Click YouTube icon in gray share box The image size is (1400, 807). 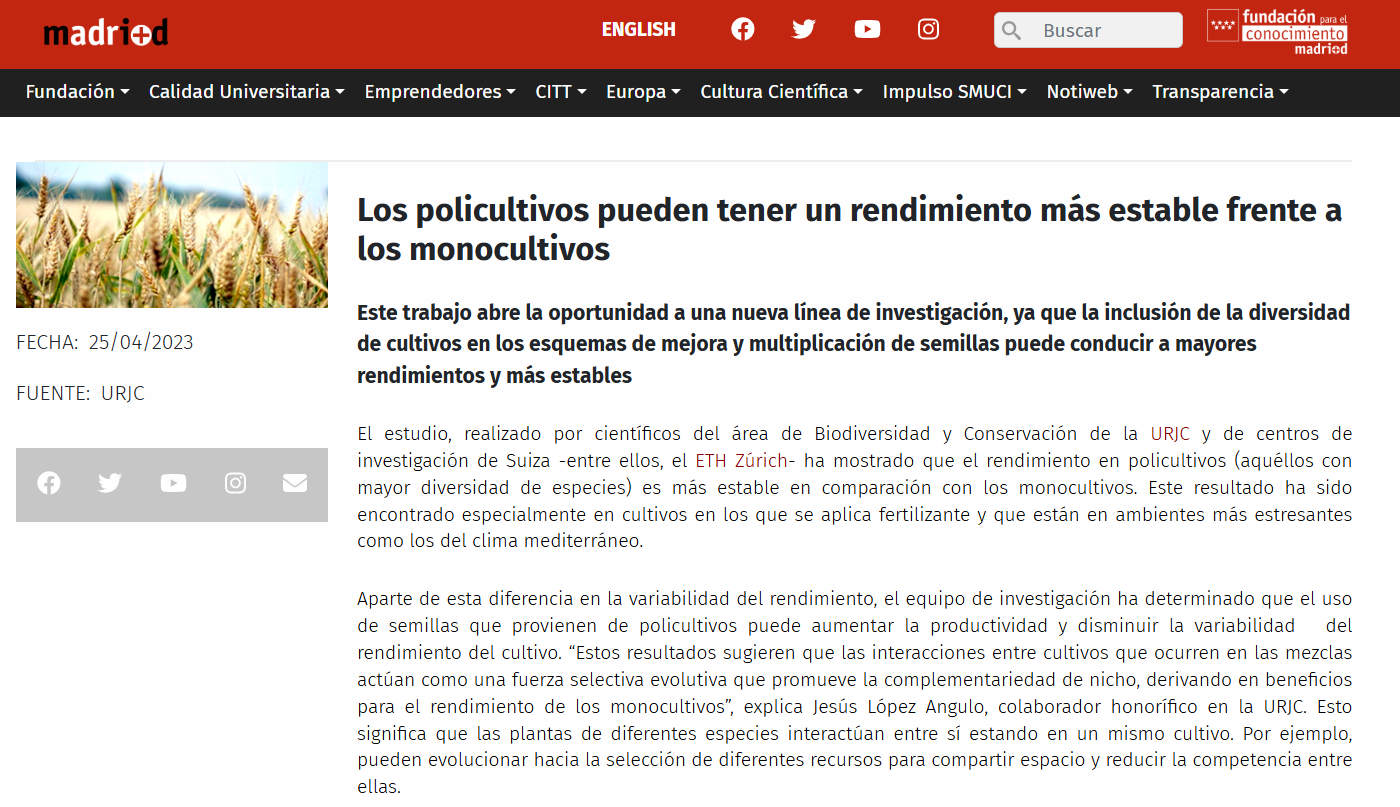[x=173, y=484]
